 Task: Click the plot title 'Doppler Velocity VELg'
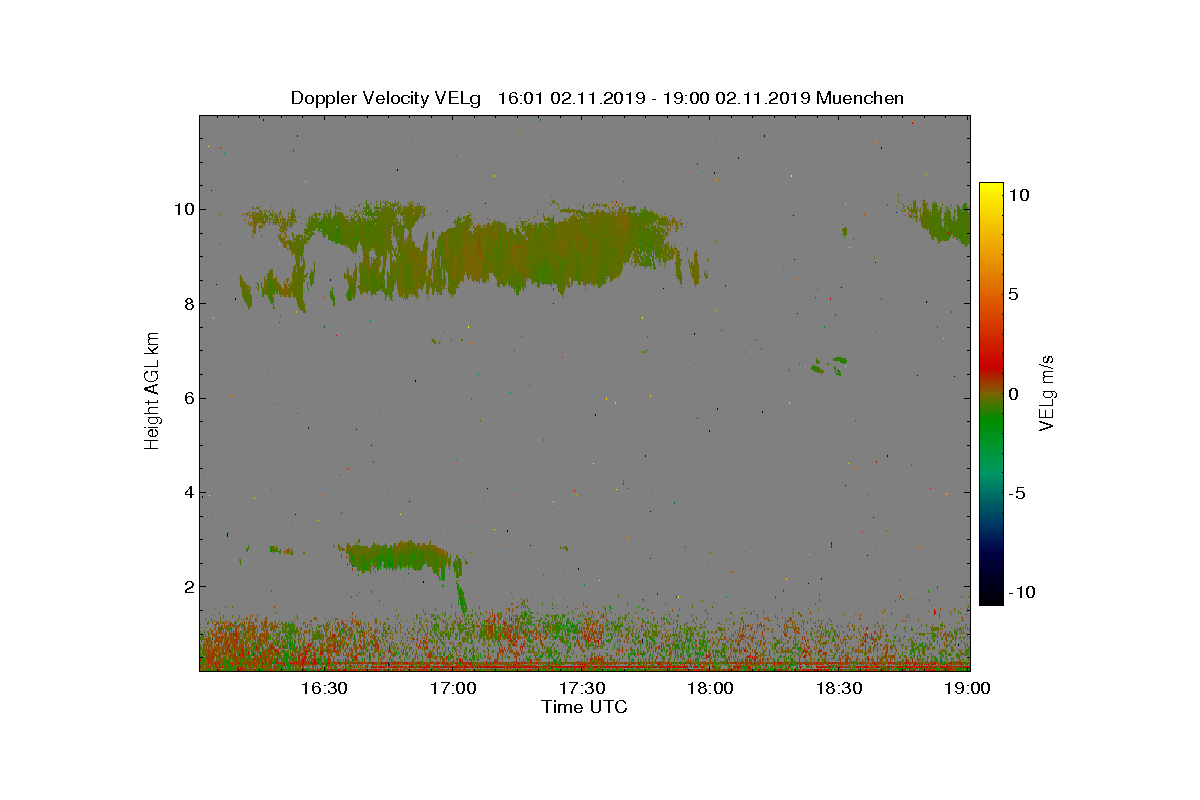coord(386,98)
